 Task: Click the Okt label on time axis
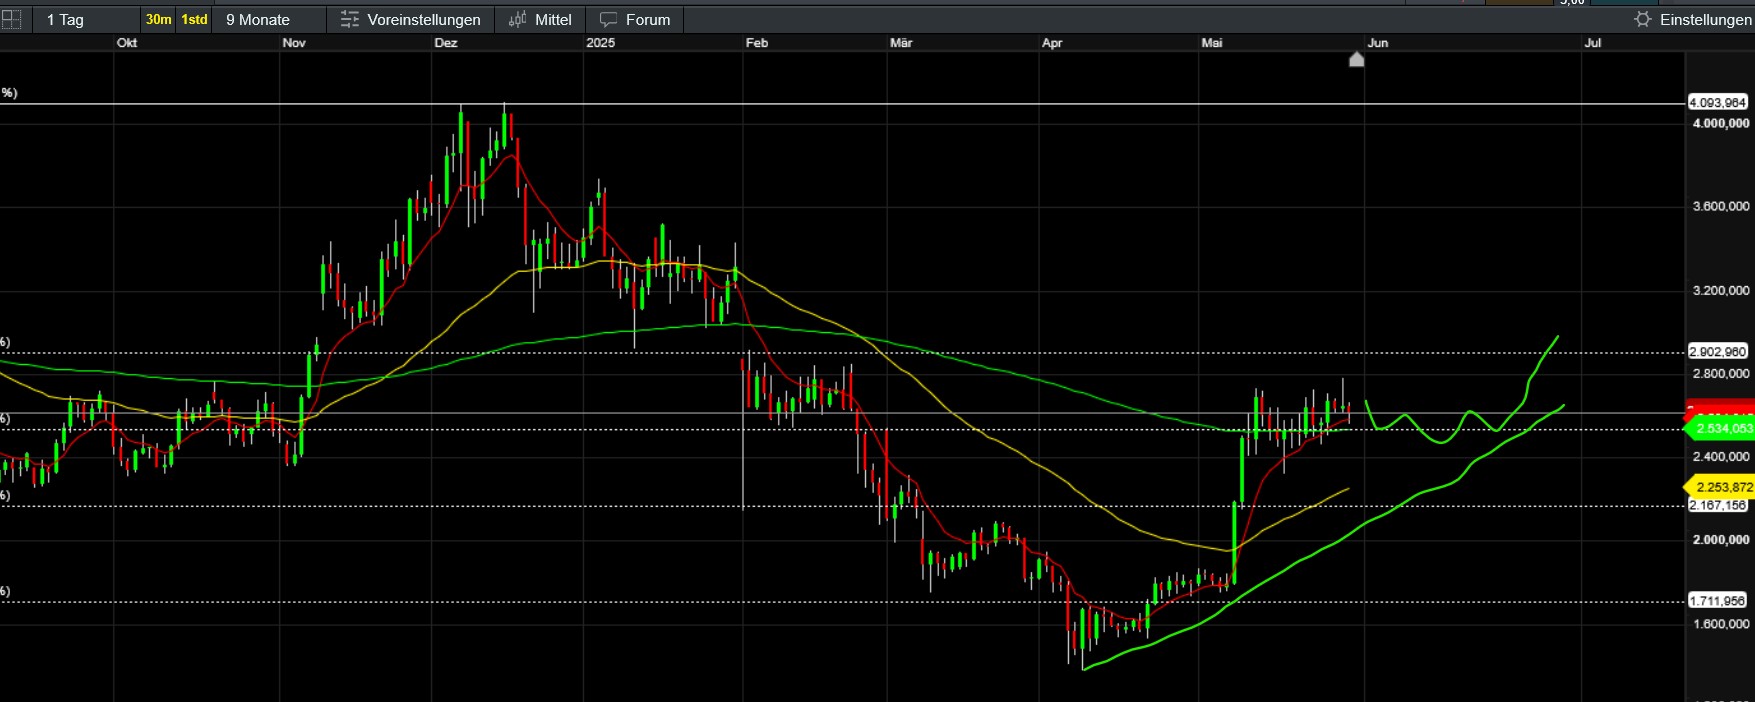[127, 43]
